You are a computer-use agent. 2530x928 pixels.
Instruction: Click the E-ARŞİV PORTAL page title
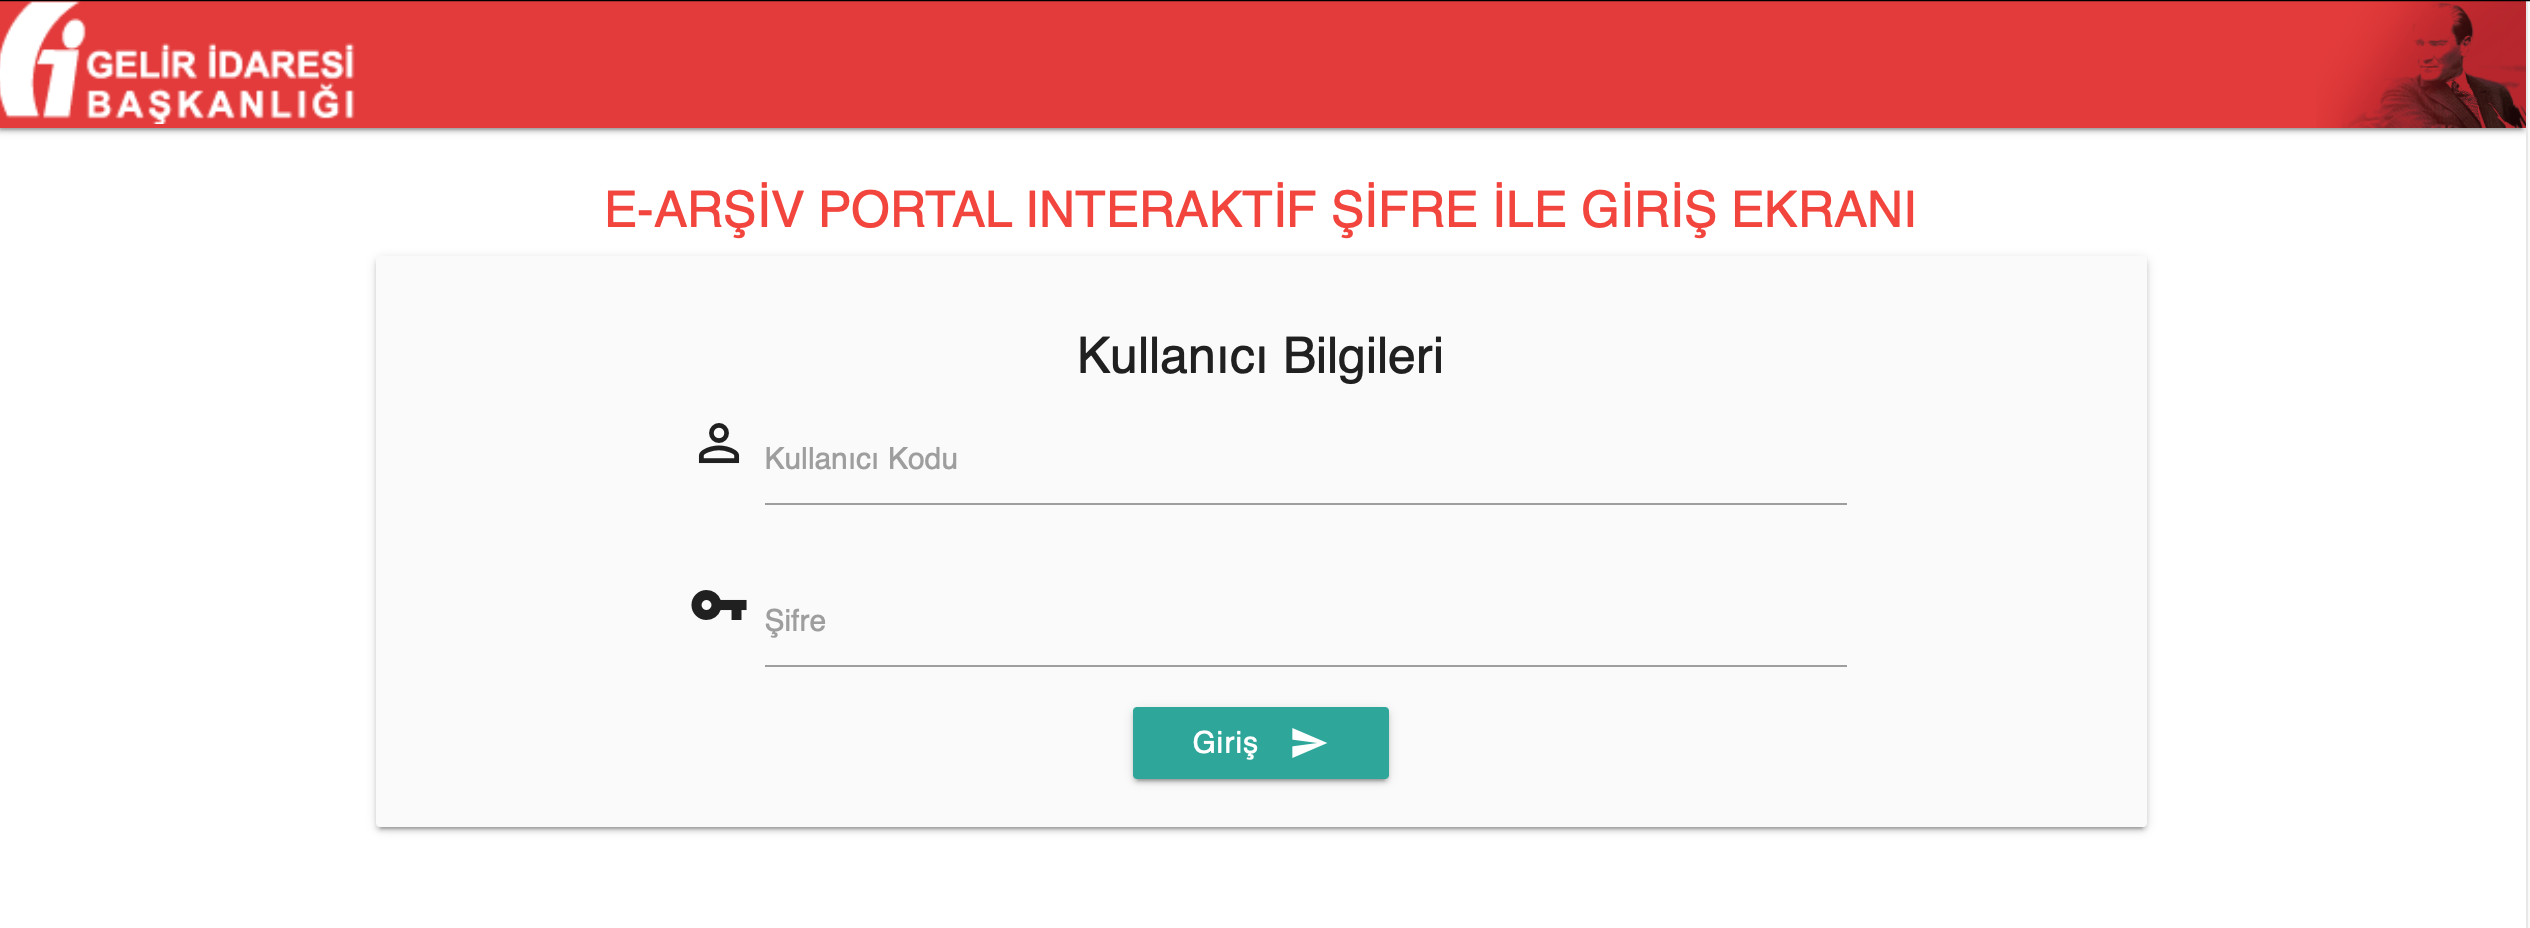click(1260, 210)
